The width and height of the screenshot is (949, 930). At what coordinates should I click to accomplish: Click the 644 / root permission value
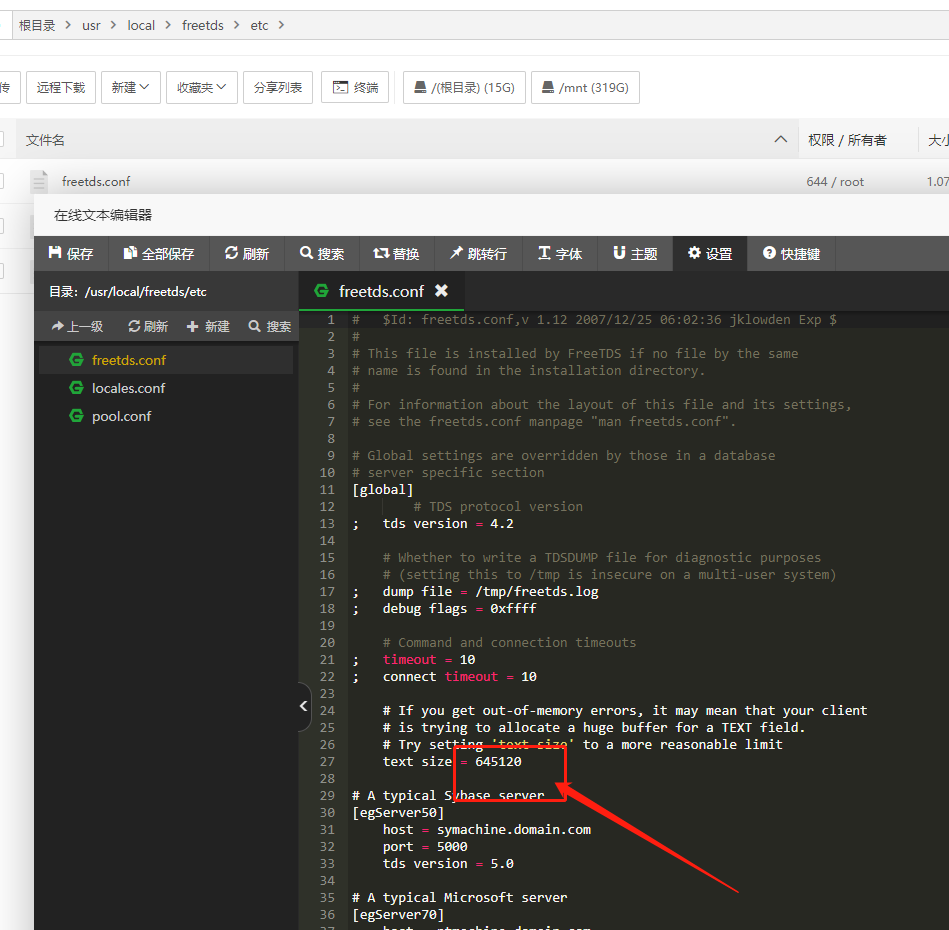click(x=835, y=182)
